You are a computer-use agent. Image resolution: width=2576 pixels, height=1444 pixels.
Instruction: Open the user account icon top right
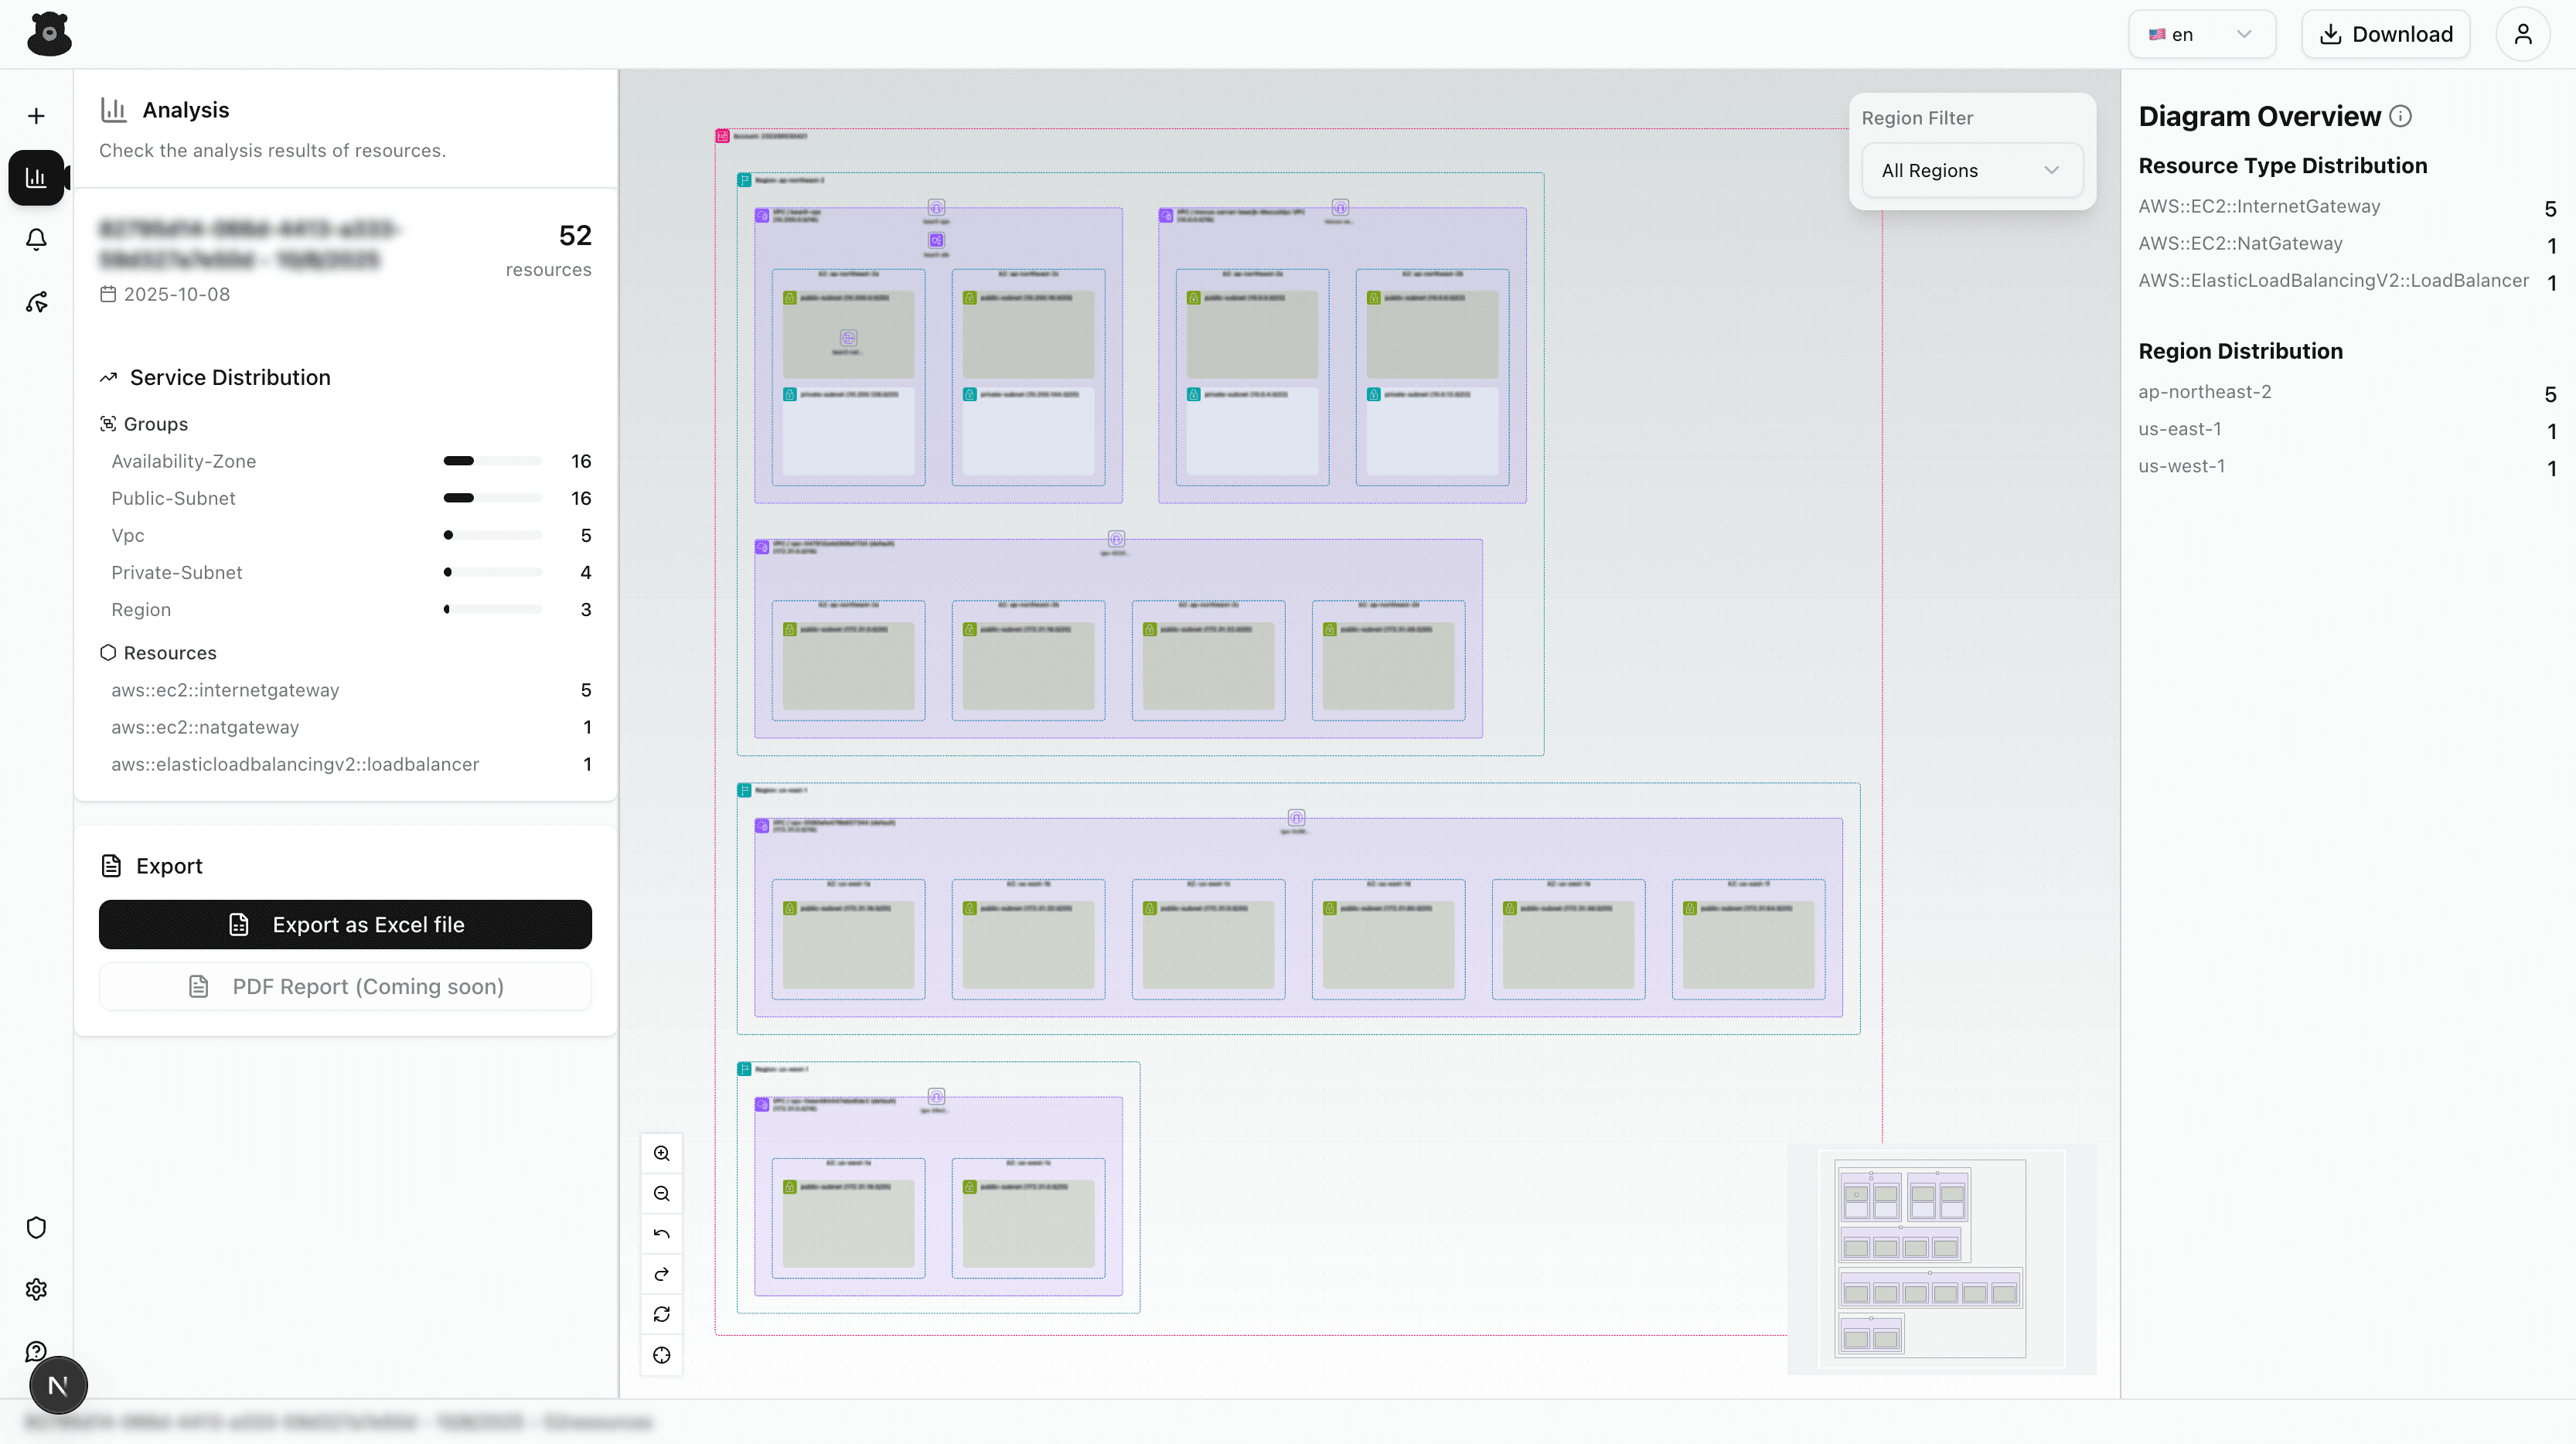pos(2523,33)
